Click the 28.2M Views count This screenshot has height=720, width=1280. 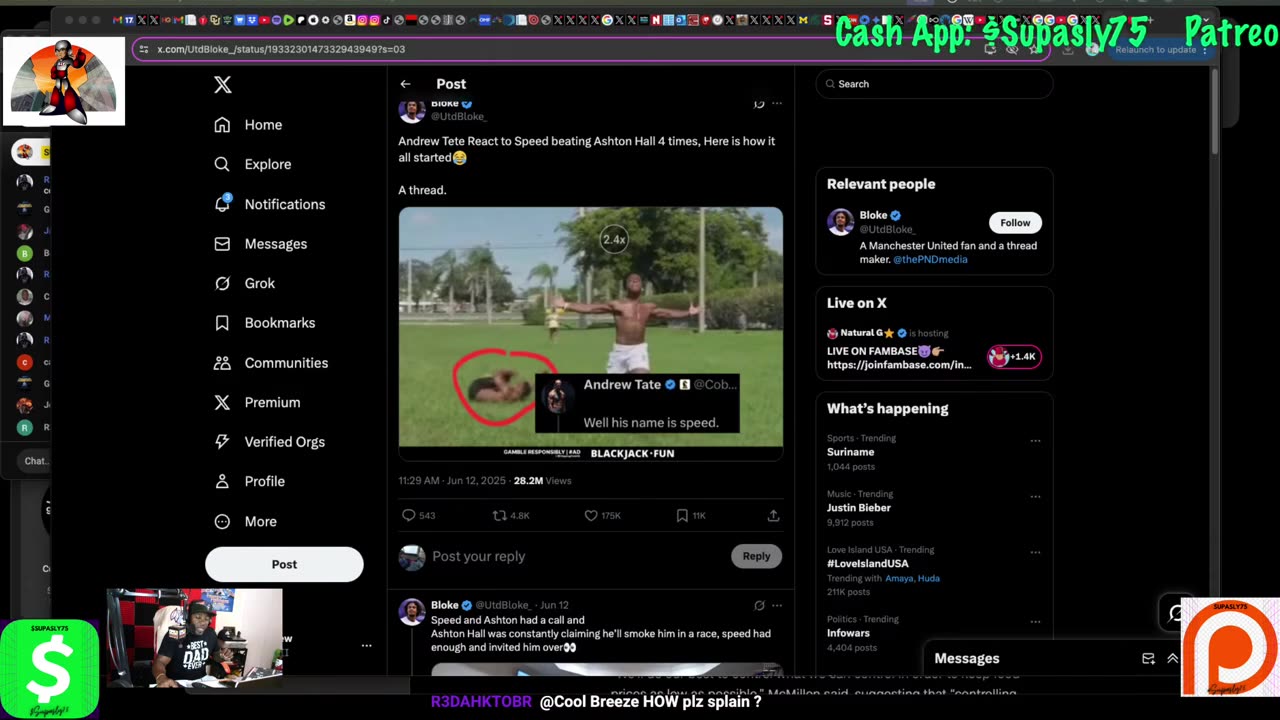click(x=542, y=481)
